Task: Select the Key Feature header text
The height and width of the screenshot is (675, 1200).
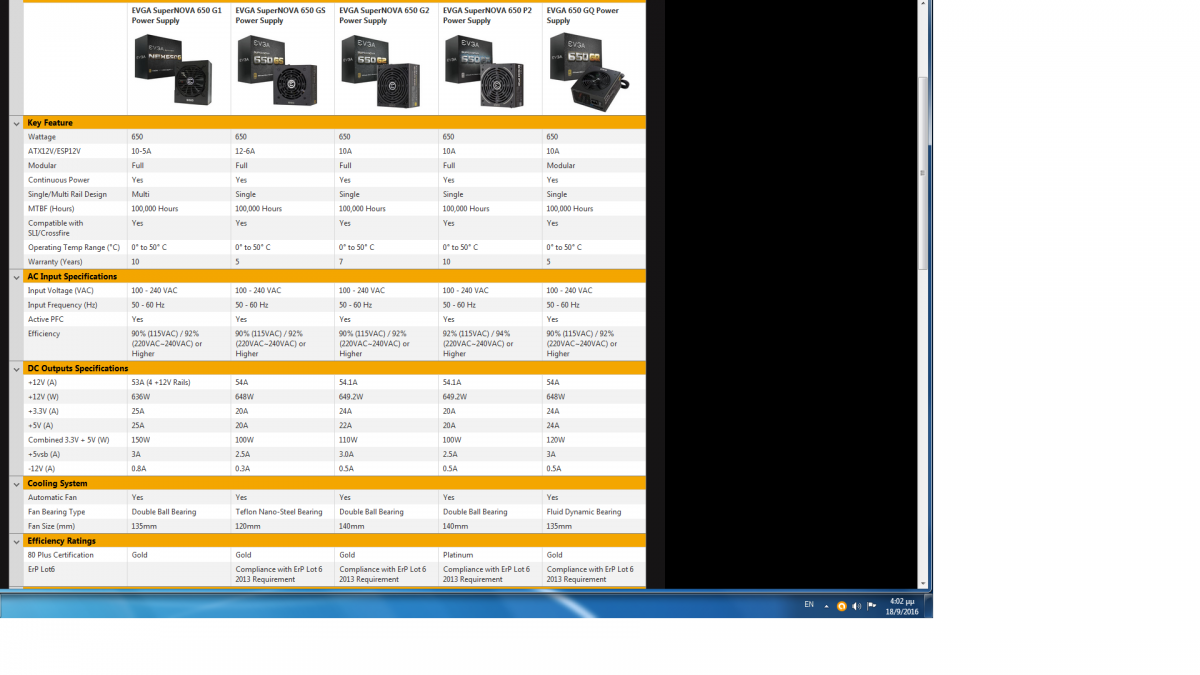Action: coord(50,123)
